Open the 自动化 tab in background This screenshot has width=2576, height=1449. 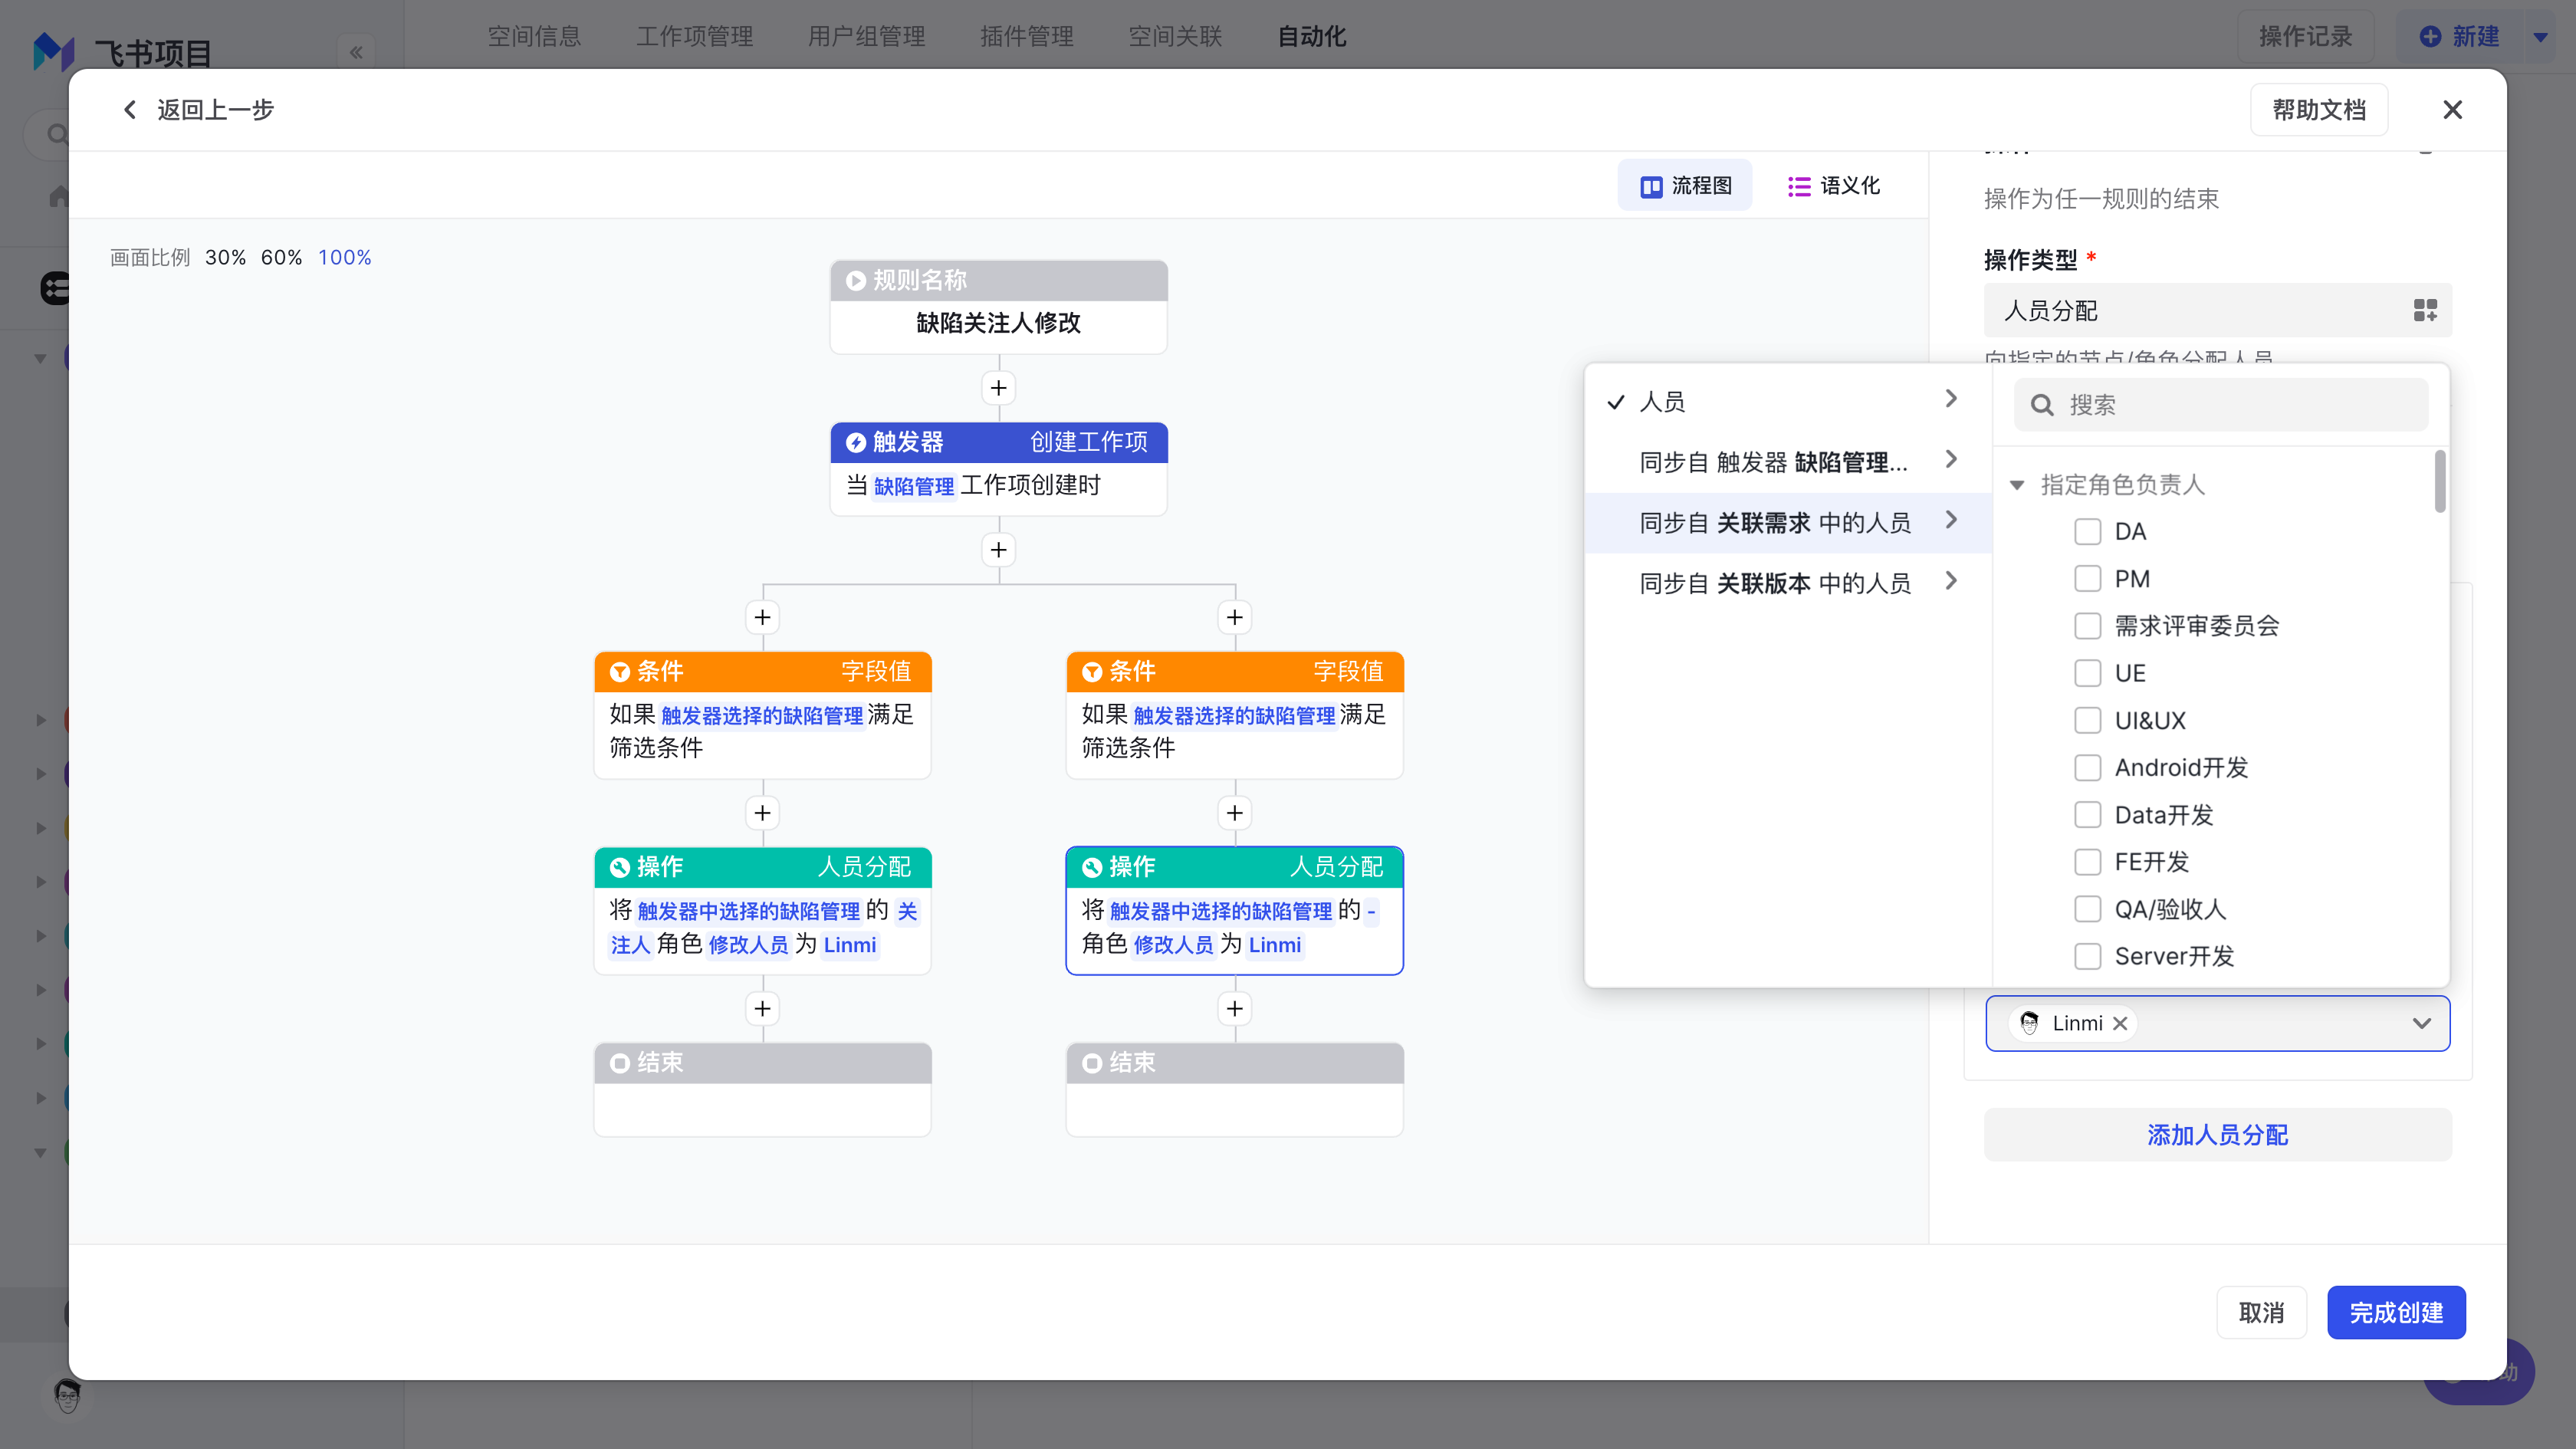tap(1312, 36)
